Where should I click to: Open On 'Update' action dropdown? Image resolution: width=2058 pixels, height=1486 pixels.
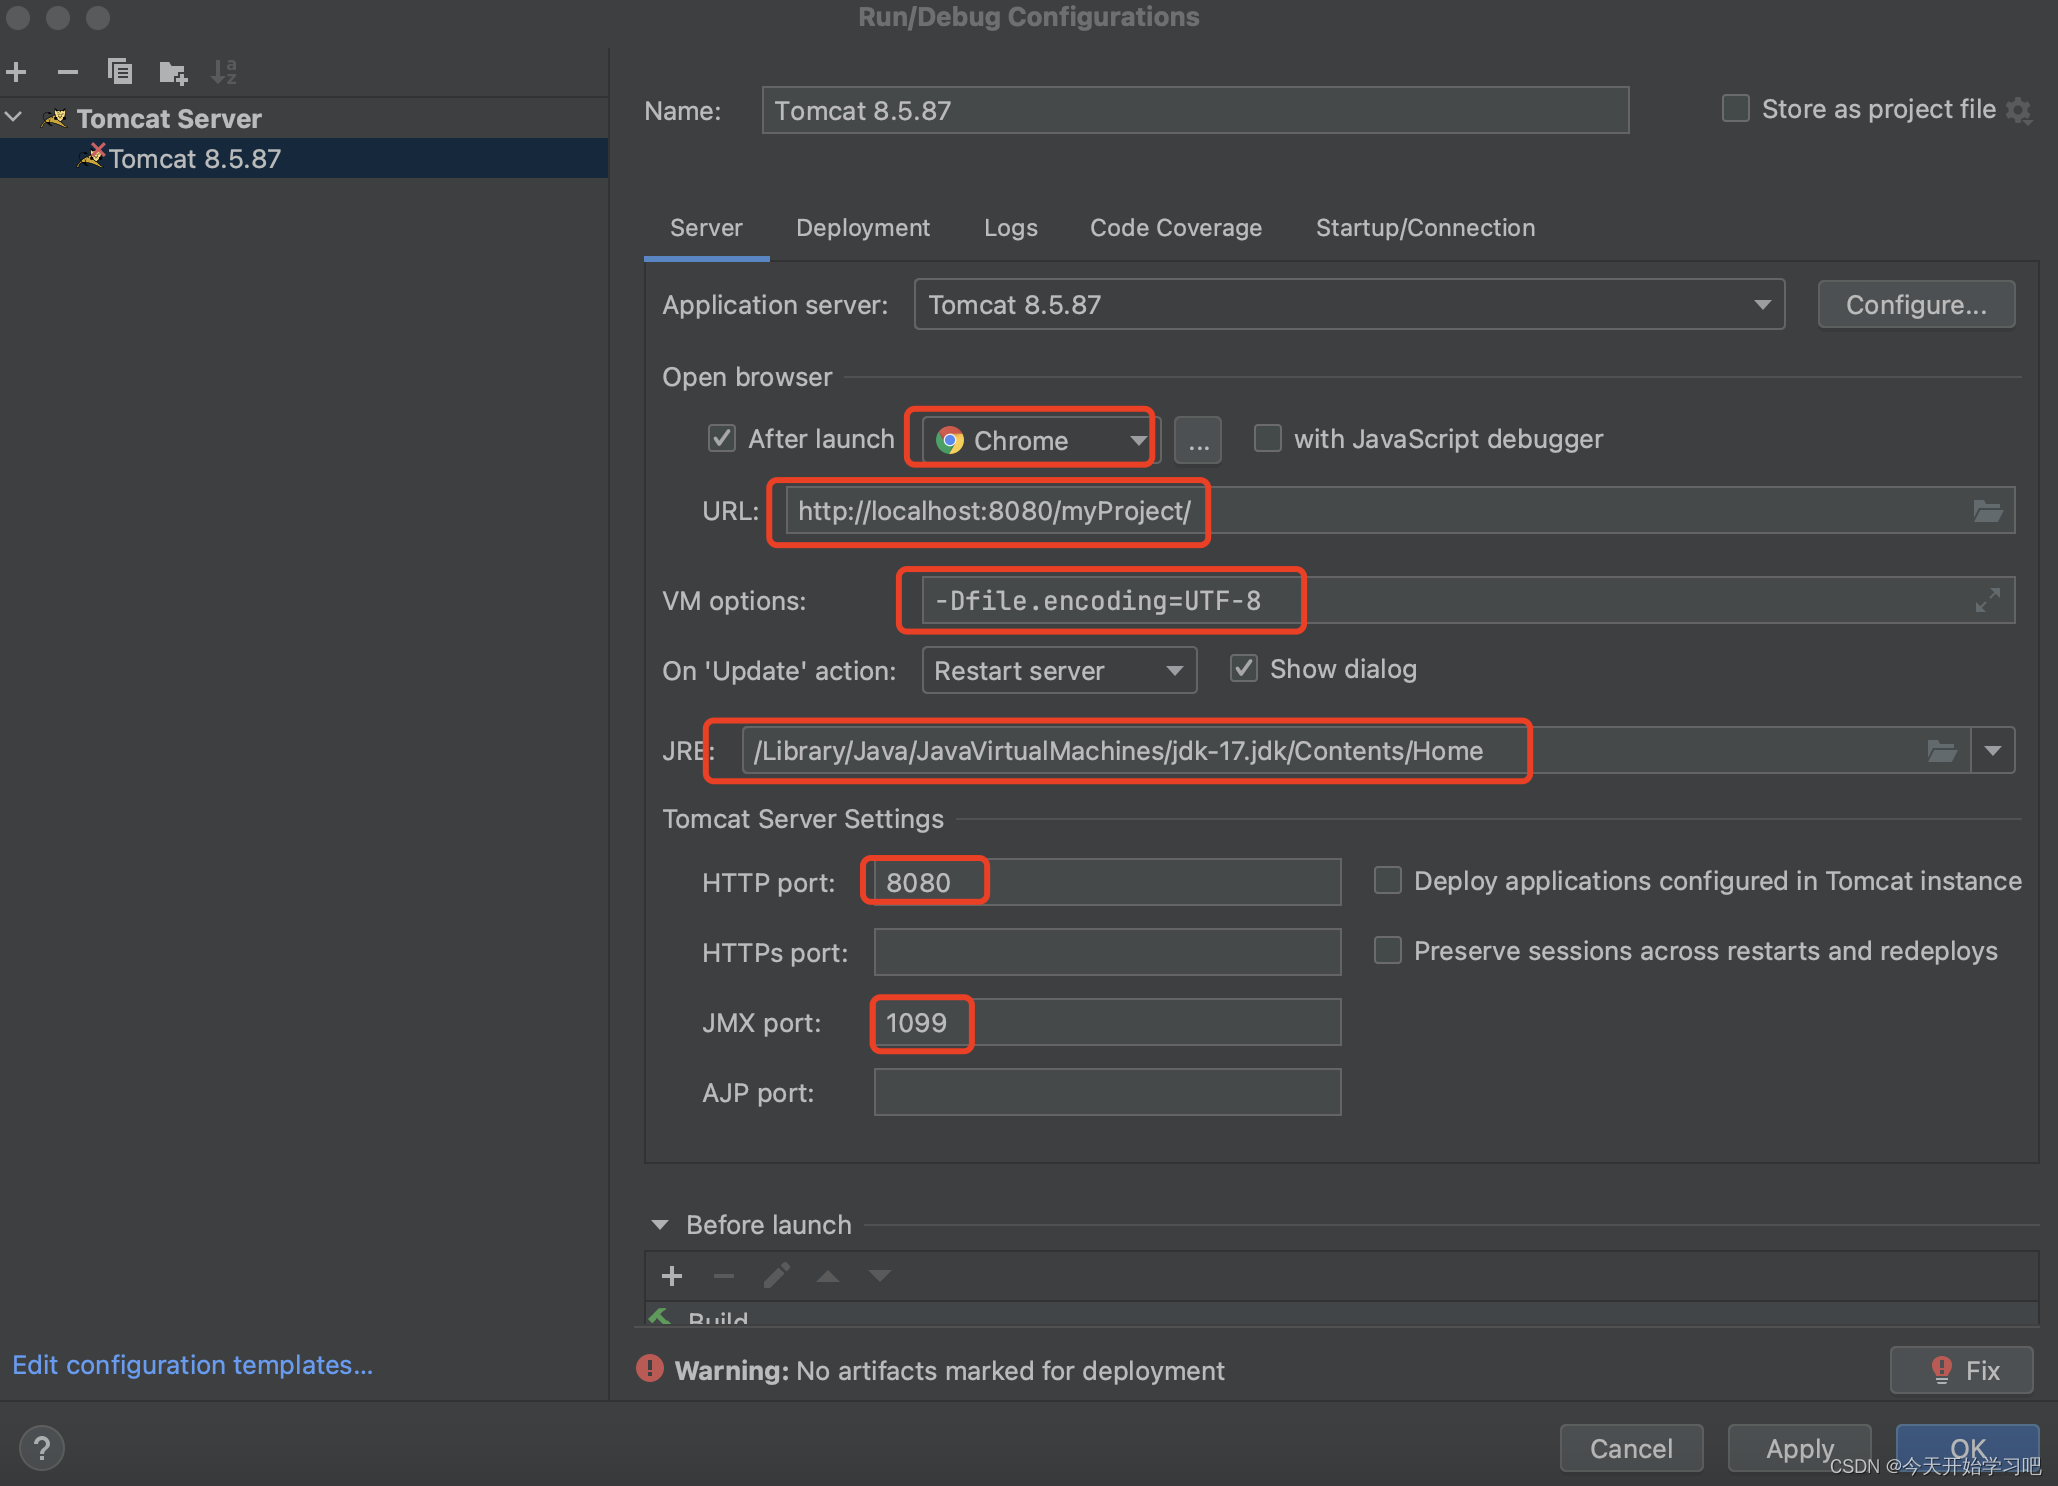tap(1059, 670)
